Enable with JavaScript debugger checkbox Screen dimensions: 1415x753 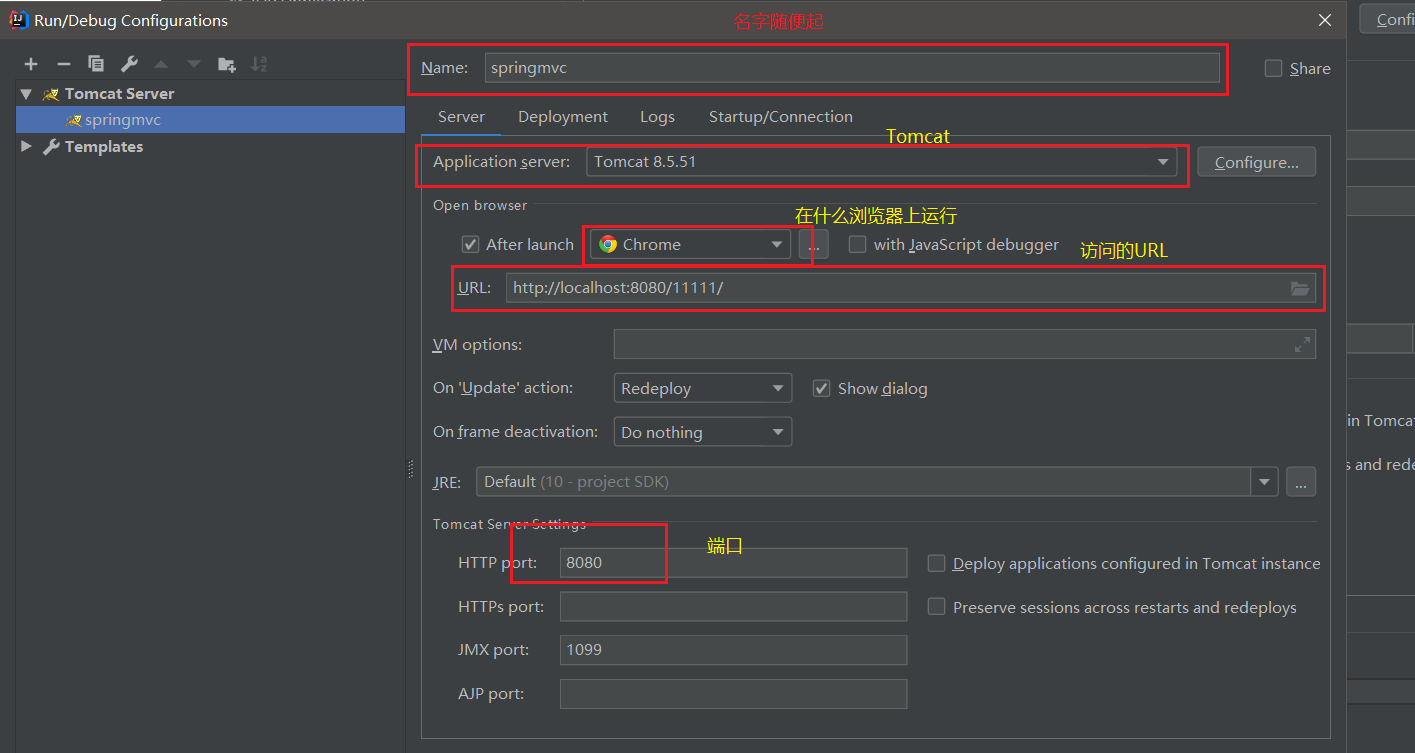pos(857,244)
